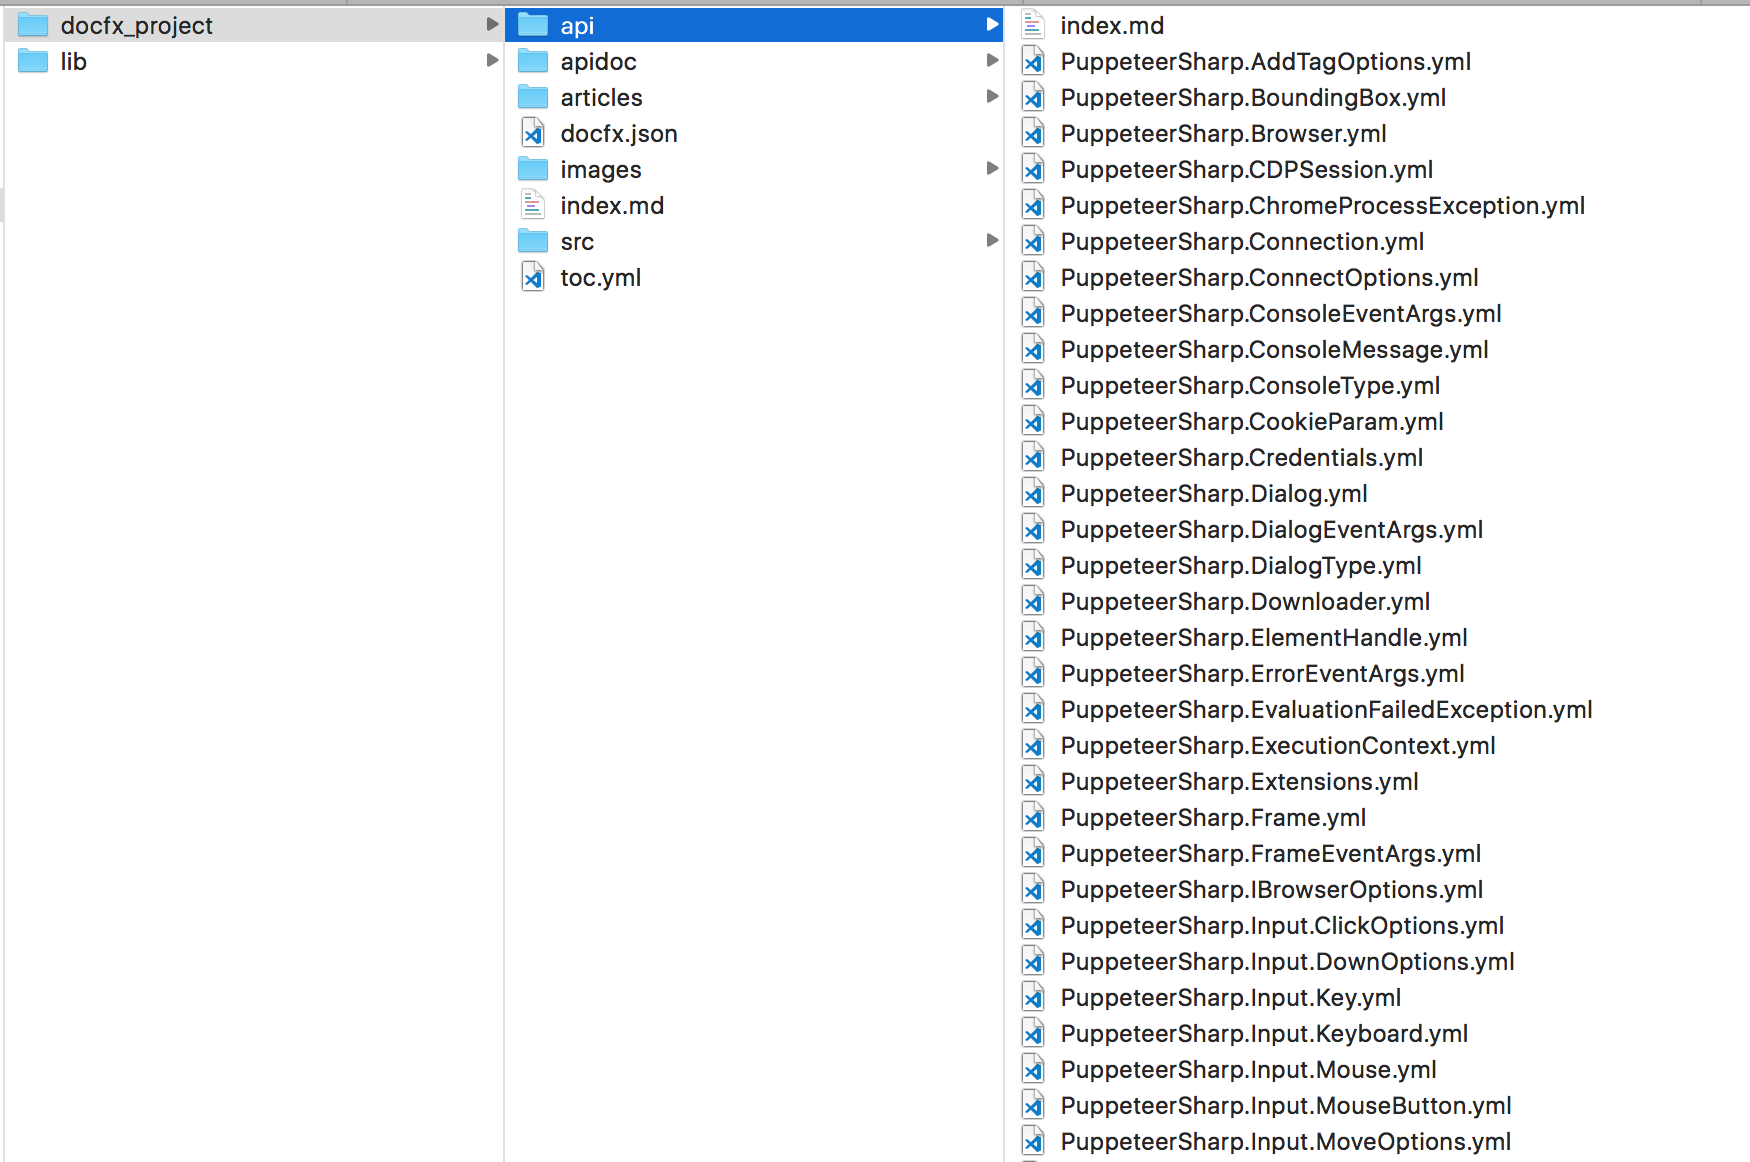Expand the images folder arrow
The image size is (1750, 1162).
click(992, 168)
